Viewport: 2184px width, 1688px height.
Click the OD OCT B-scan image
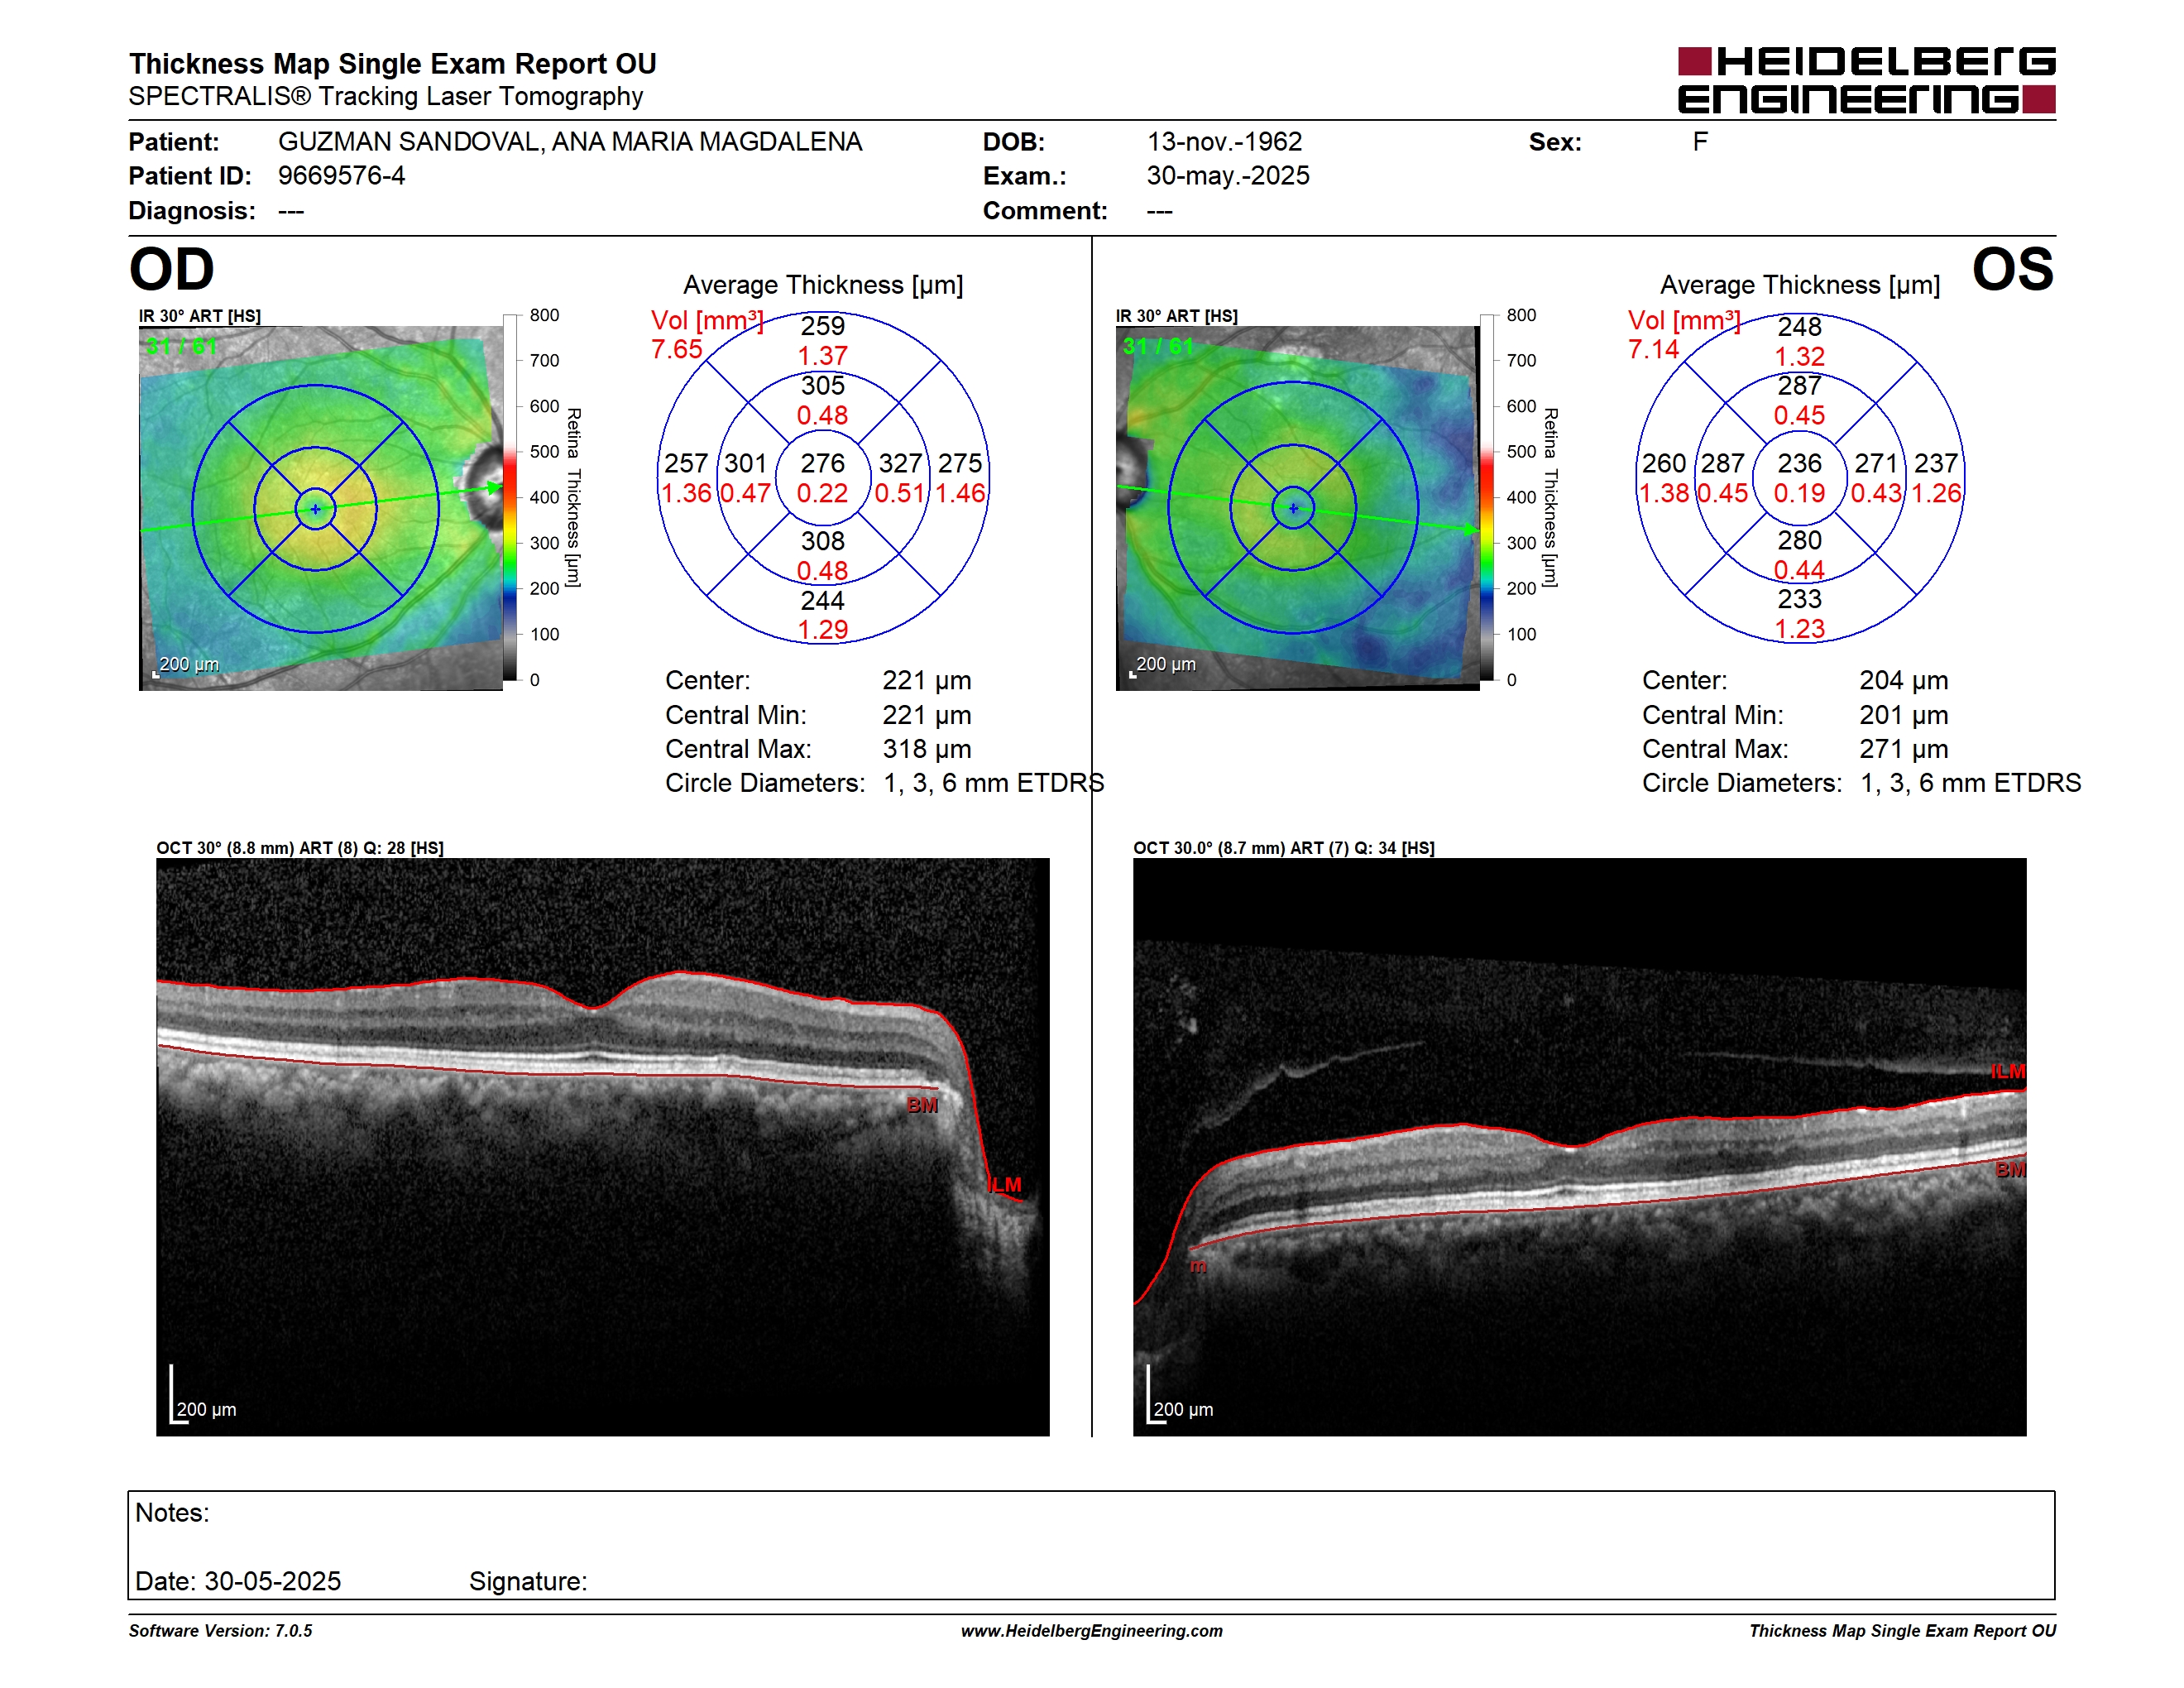[x=603, y=1147]
